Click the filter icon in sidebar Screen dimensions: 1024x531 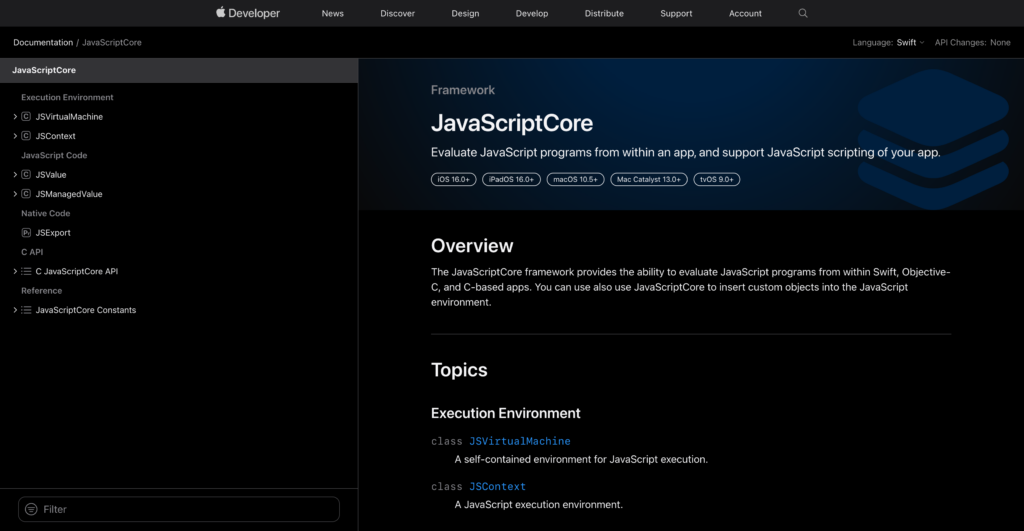tap(31, 509)
